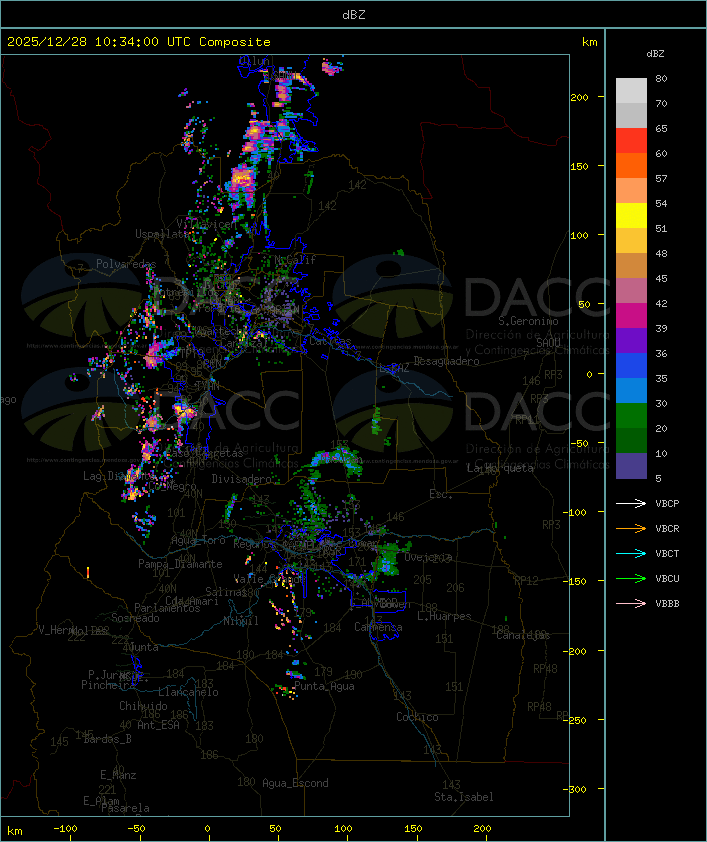Click the green VBCU arrow icon

631,578
